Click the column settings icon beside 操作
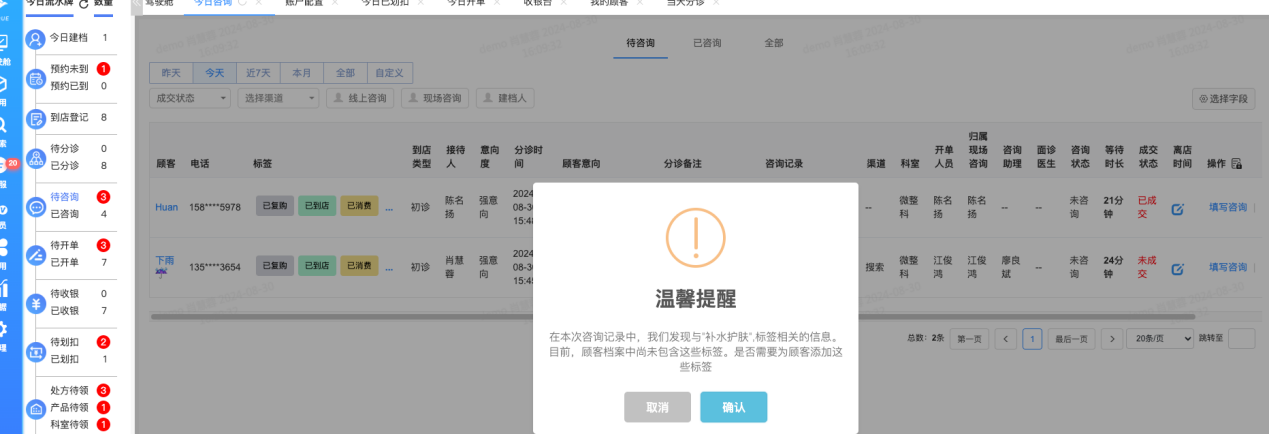Image resolution: width=1269 pixels, height=434 pixels. point(1236,164)
